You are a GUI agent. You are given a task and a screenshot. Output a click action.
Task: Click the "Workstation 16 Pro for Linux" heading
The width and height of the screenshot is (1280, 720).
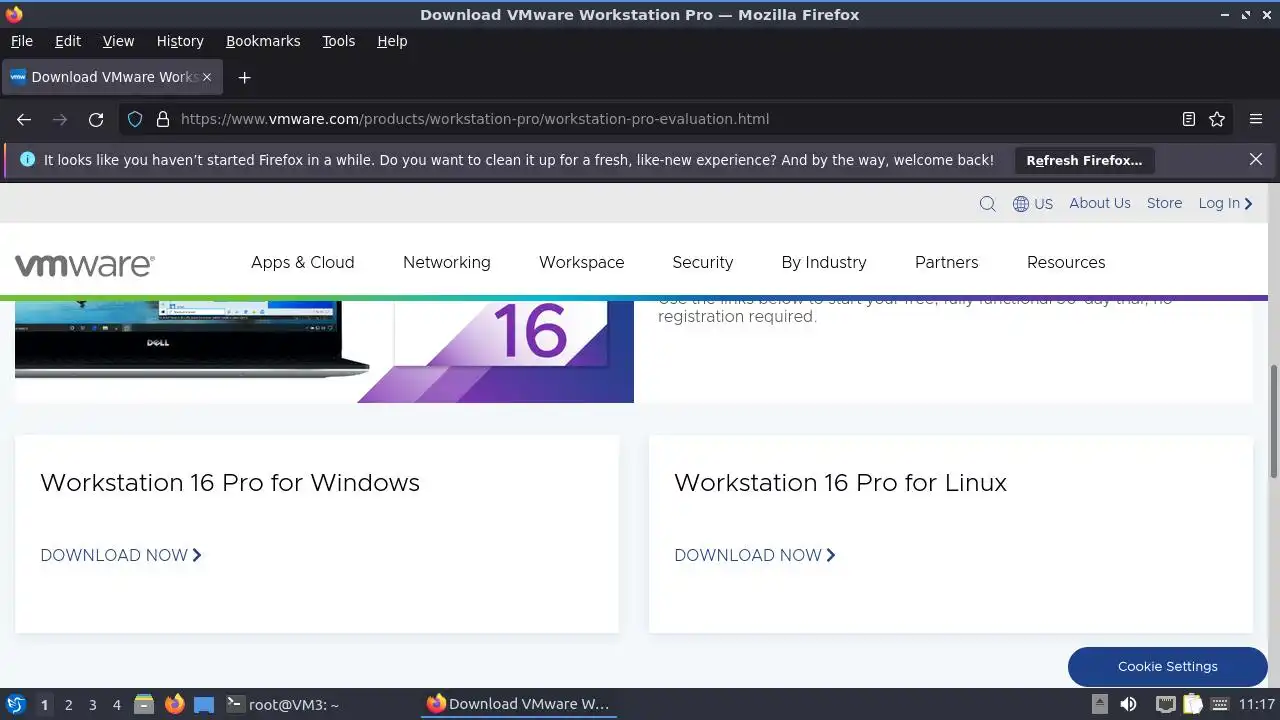(840, 482)
